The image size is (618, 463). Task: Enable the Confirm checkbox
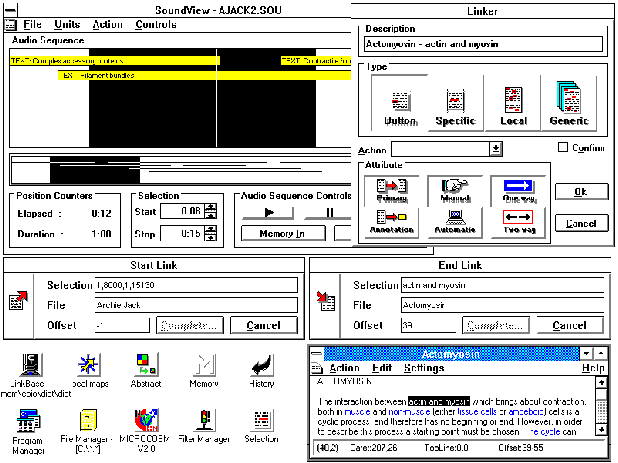pyautogui.click(x=563, y=148)
